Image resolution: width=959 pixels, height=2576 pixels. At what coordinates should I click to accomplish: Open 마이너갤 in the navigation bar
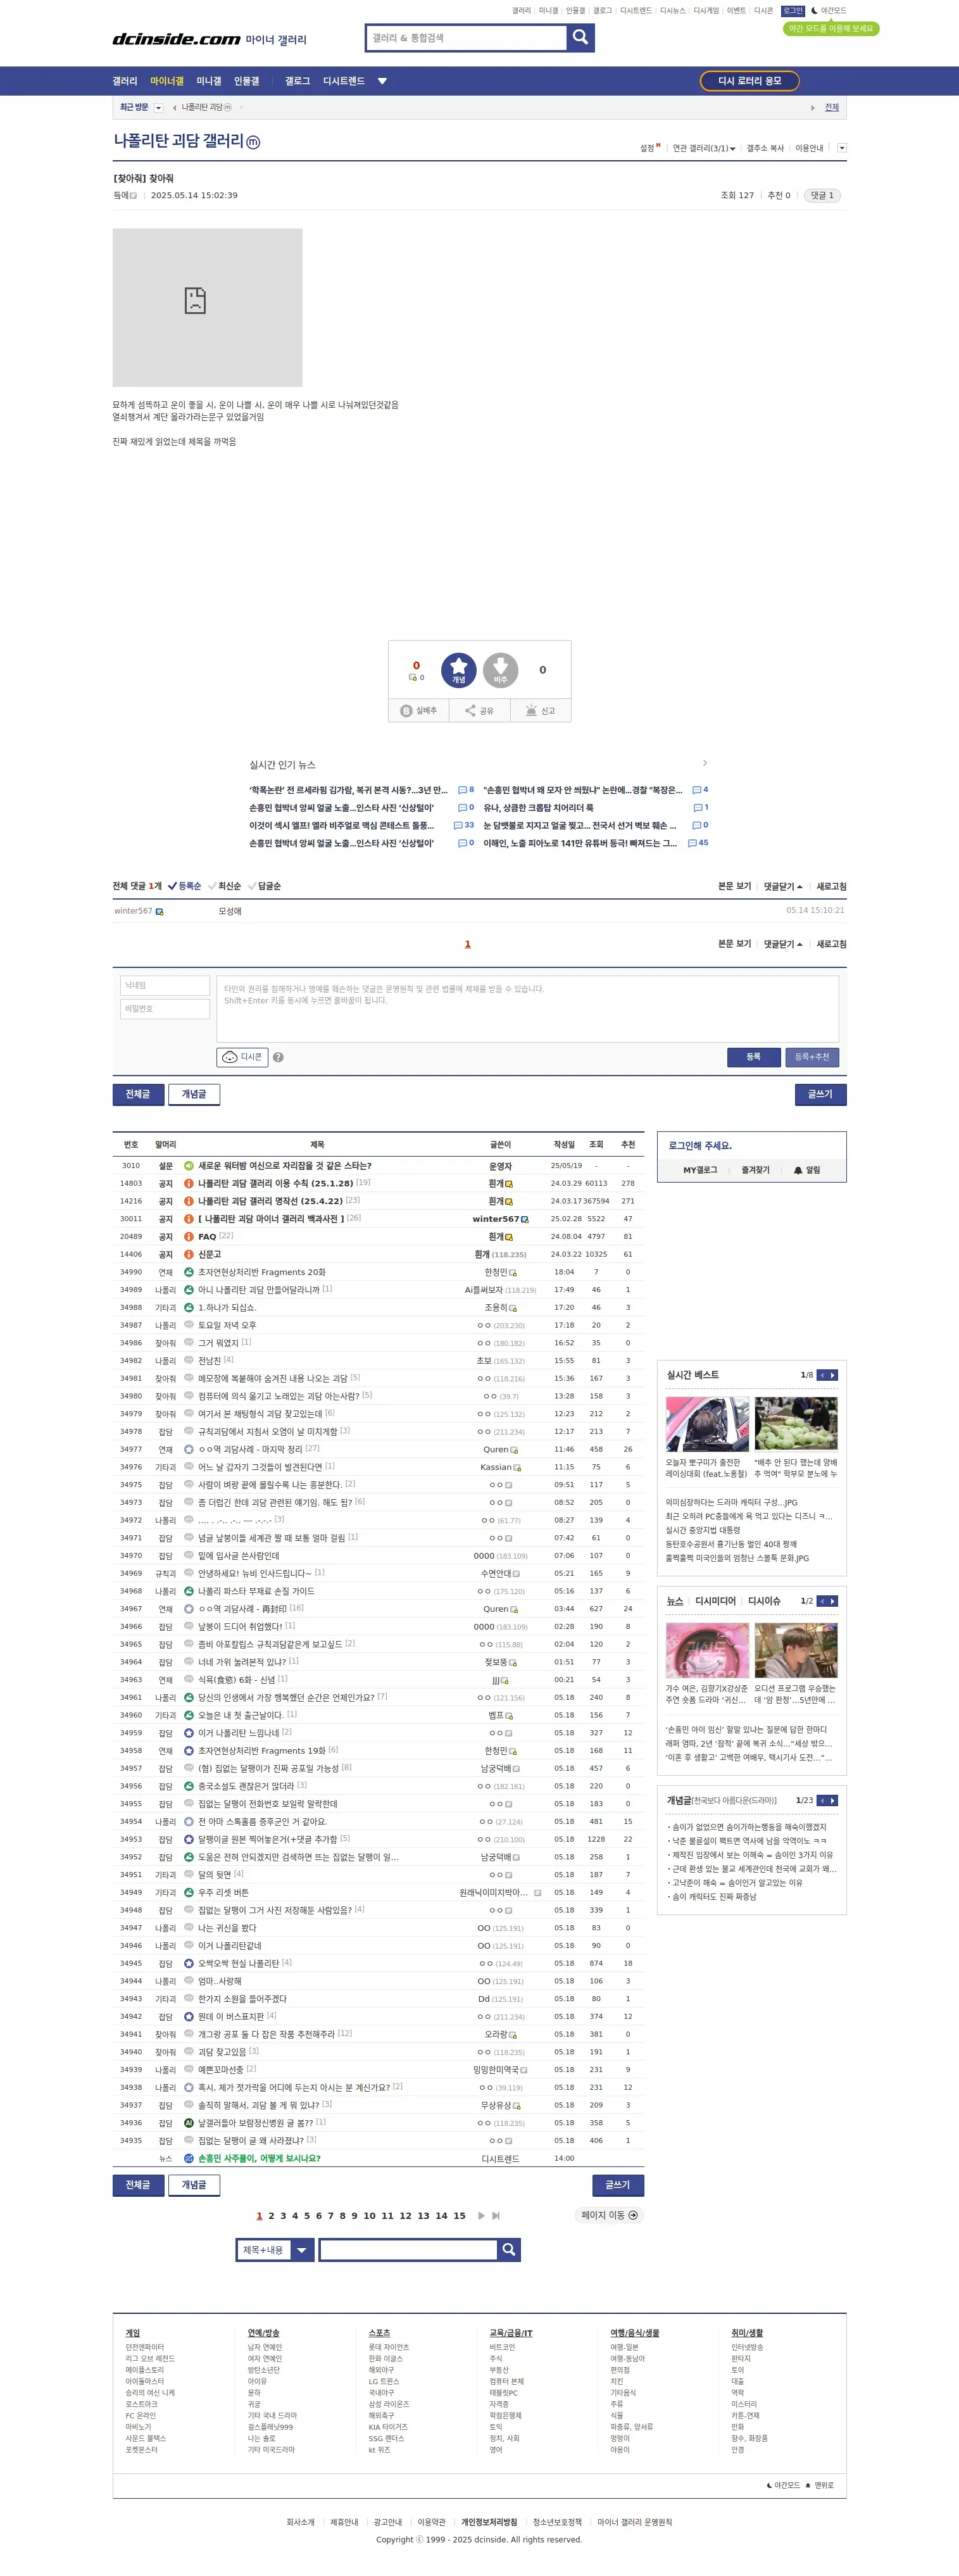click(167, 81)
